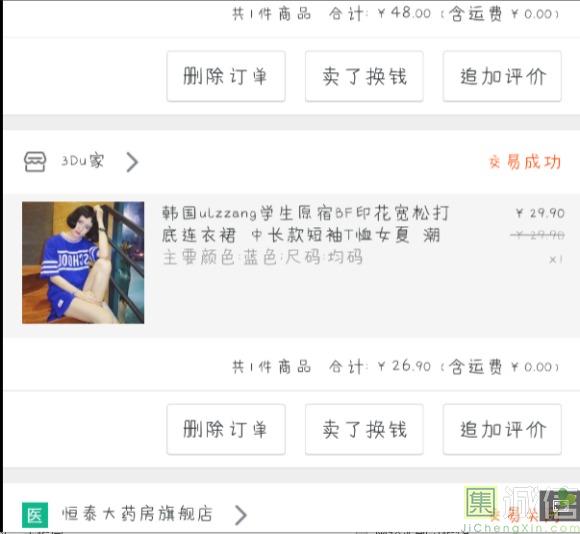The width and height of the screenshot is (580, 534).
Task: Click the 交易成功 order status label
Action: tap(525, 162)
